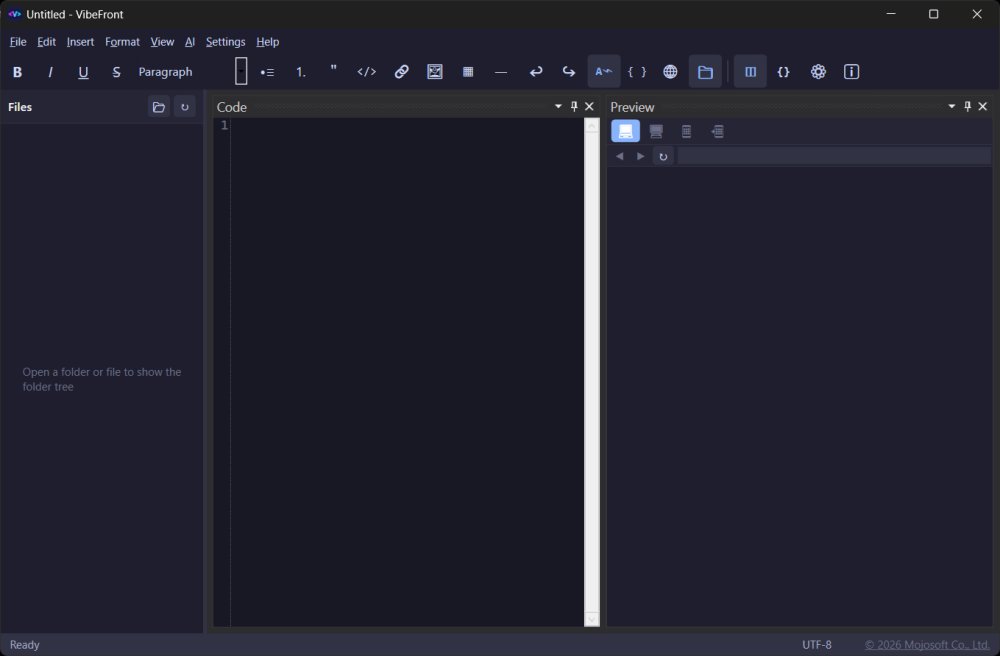Open the Format menu
This screenshot has height=656, width=1000.
tap(122, 42)
